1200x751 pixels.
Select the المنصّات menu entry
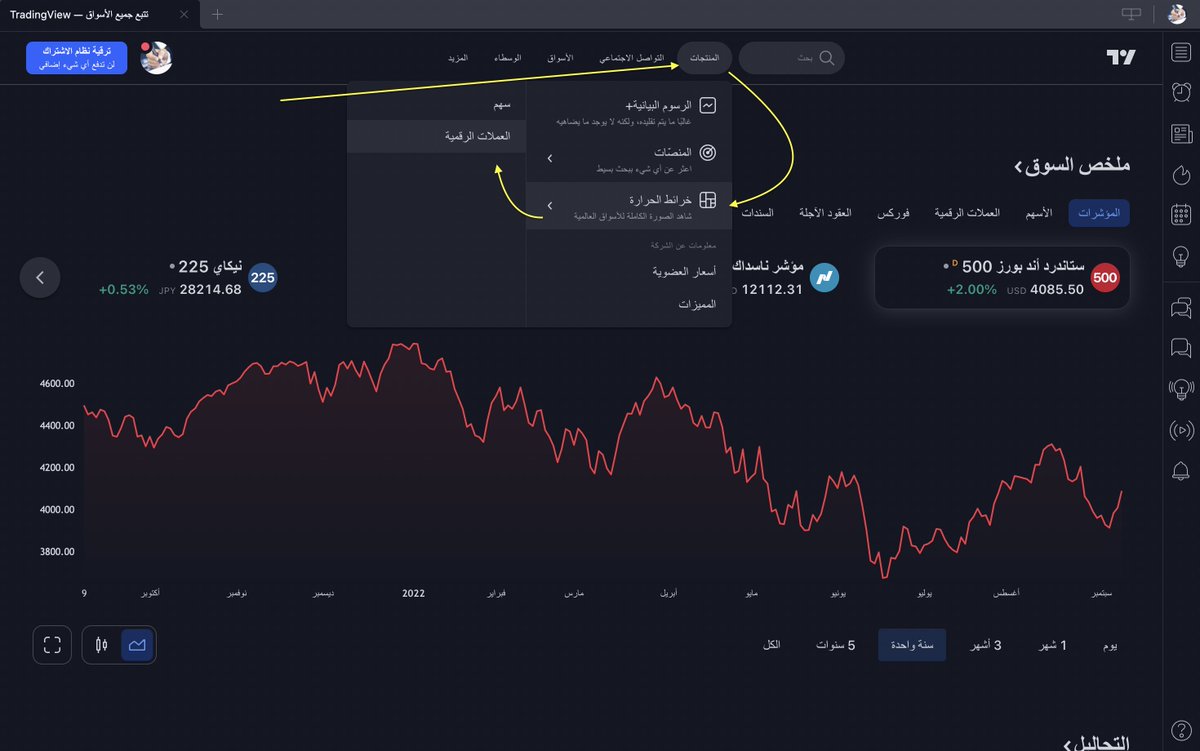tap(629, 158)
